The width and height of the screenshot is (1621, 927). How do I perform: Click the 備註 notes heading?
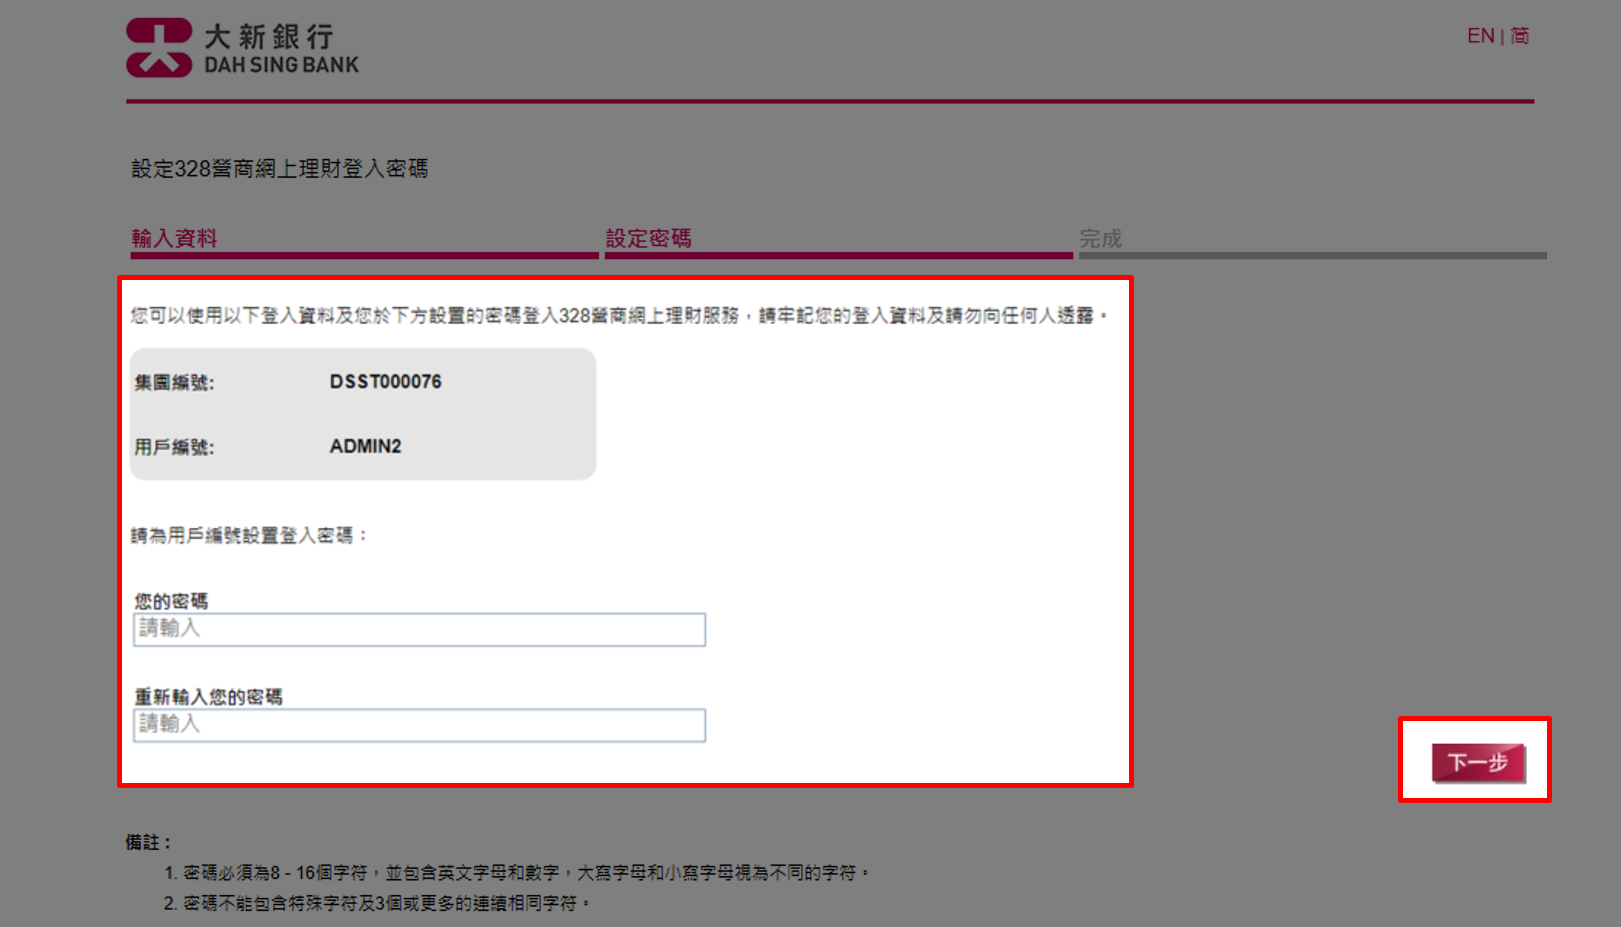[x=148, y=842]
